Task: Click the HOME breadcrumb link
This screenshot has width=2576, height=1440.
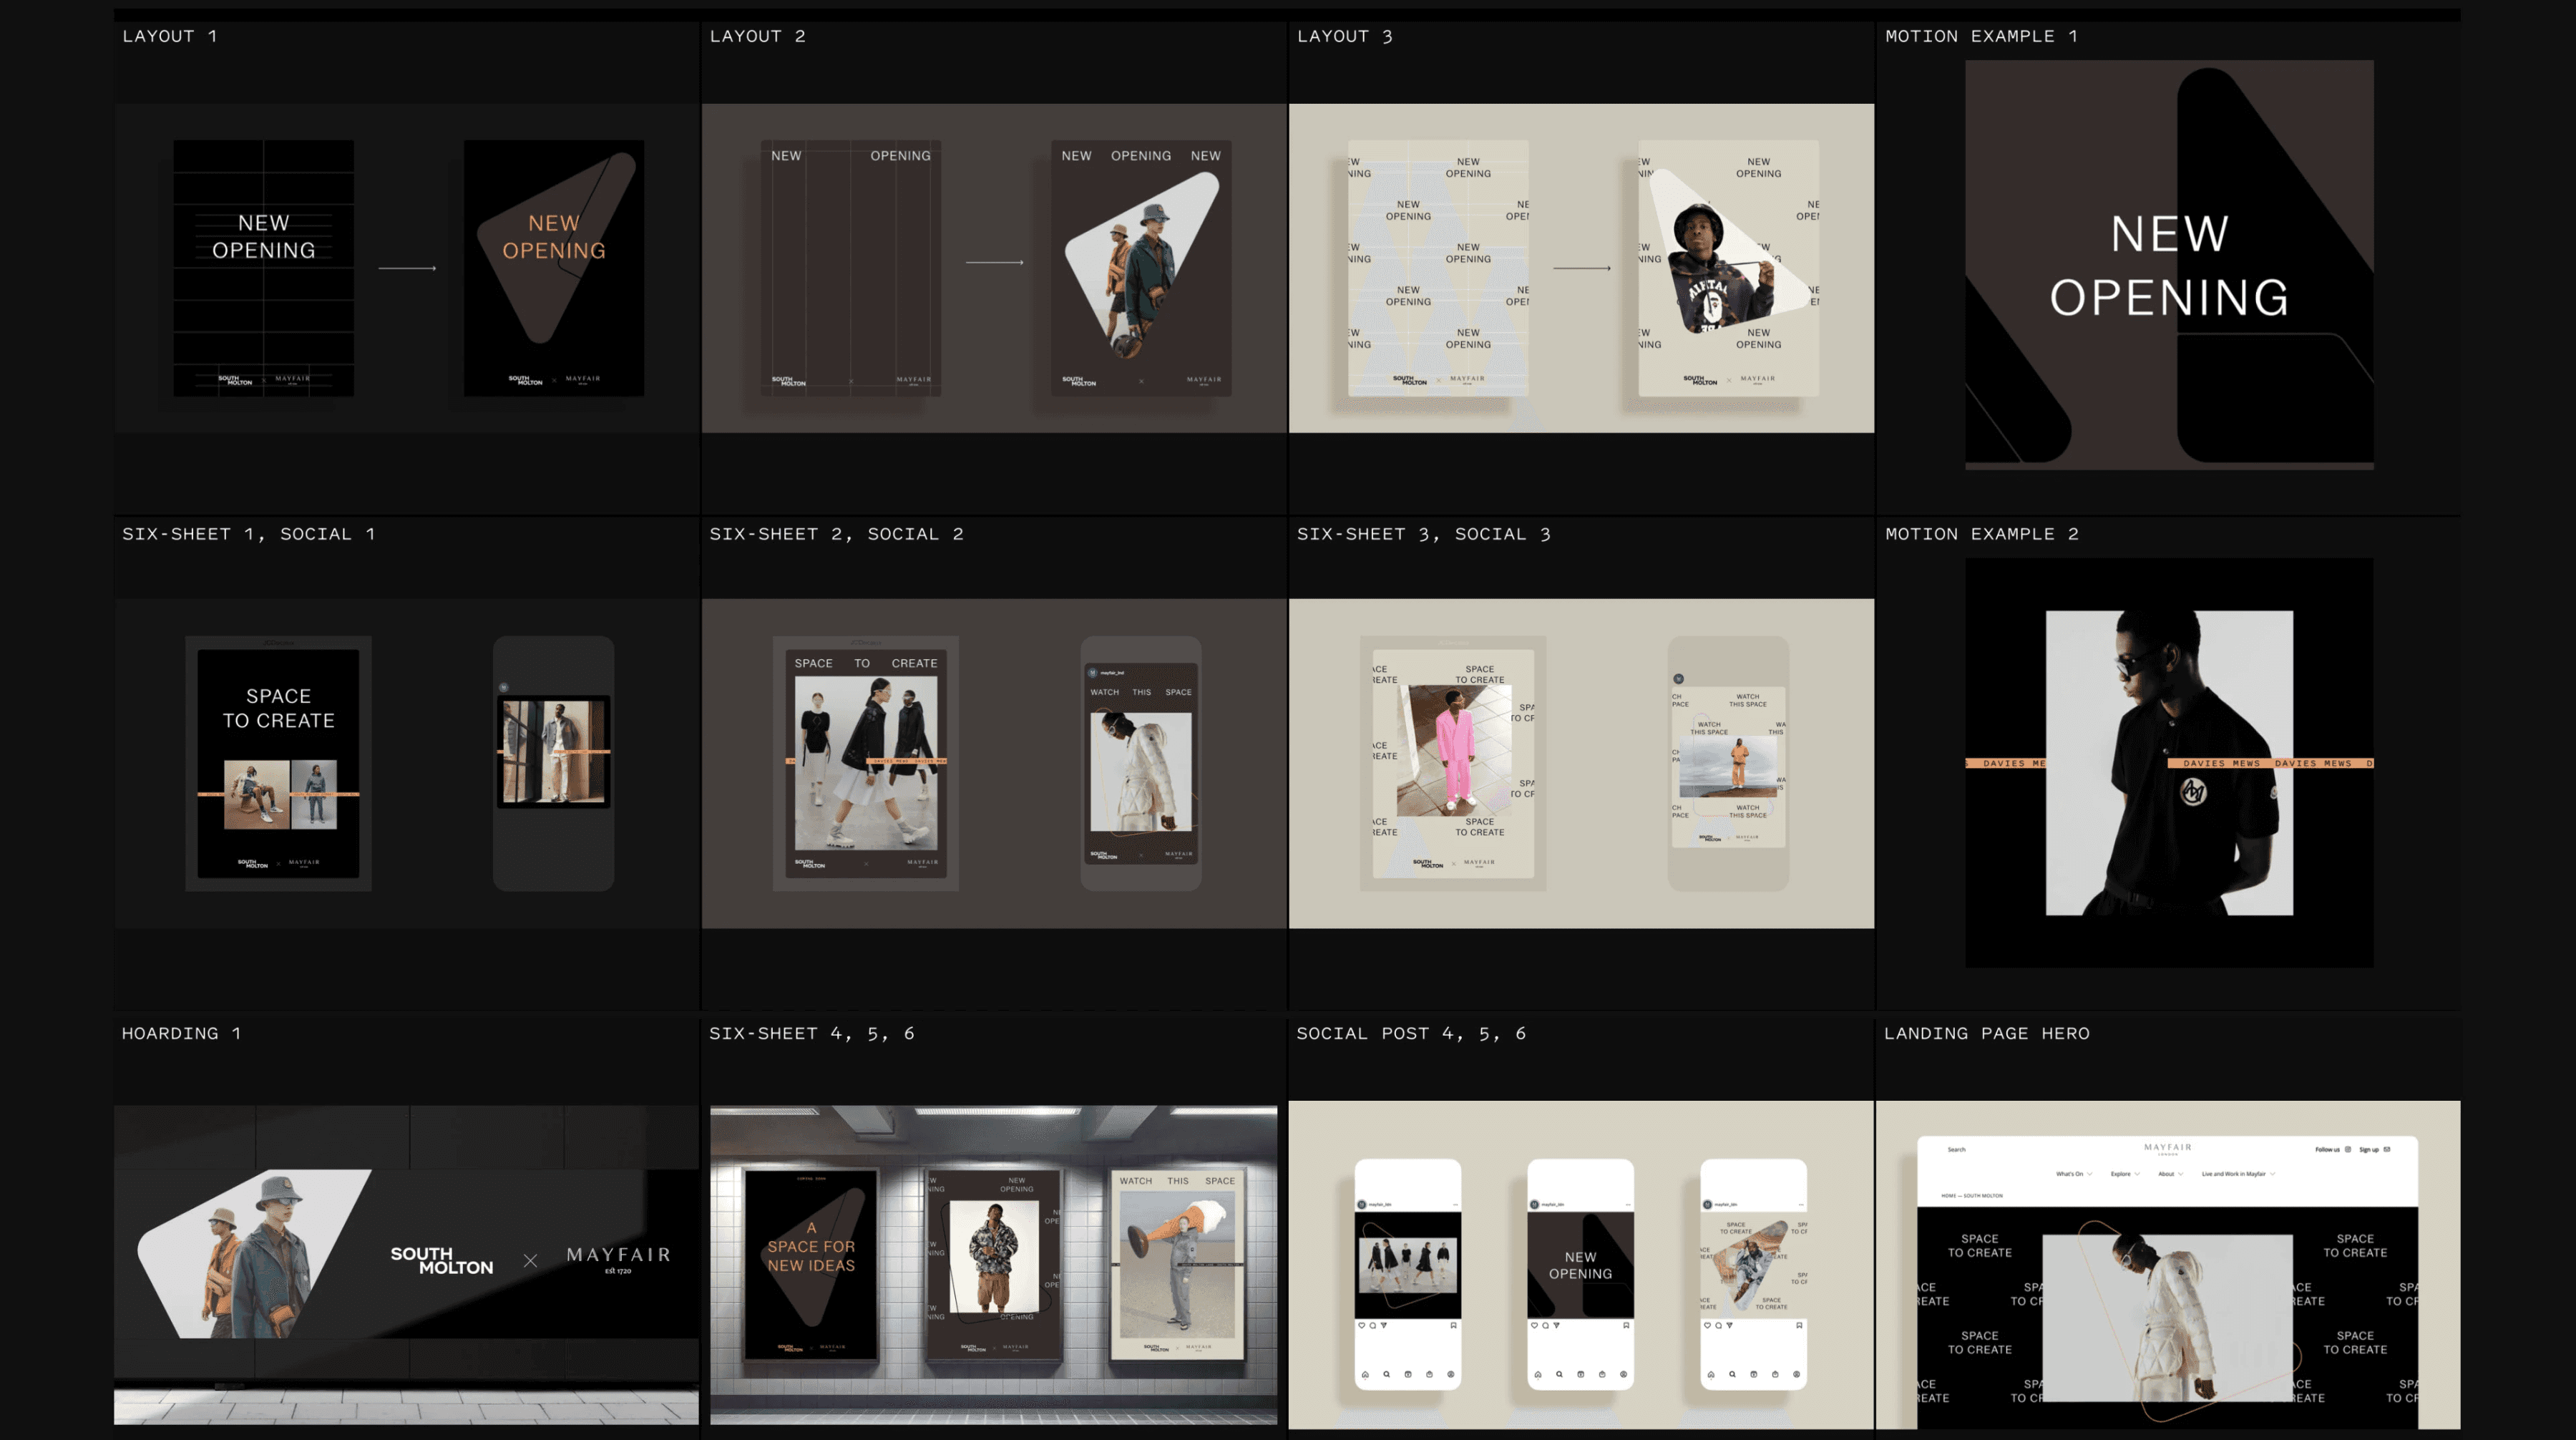Action: click(1948, 1195)
